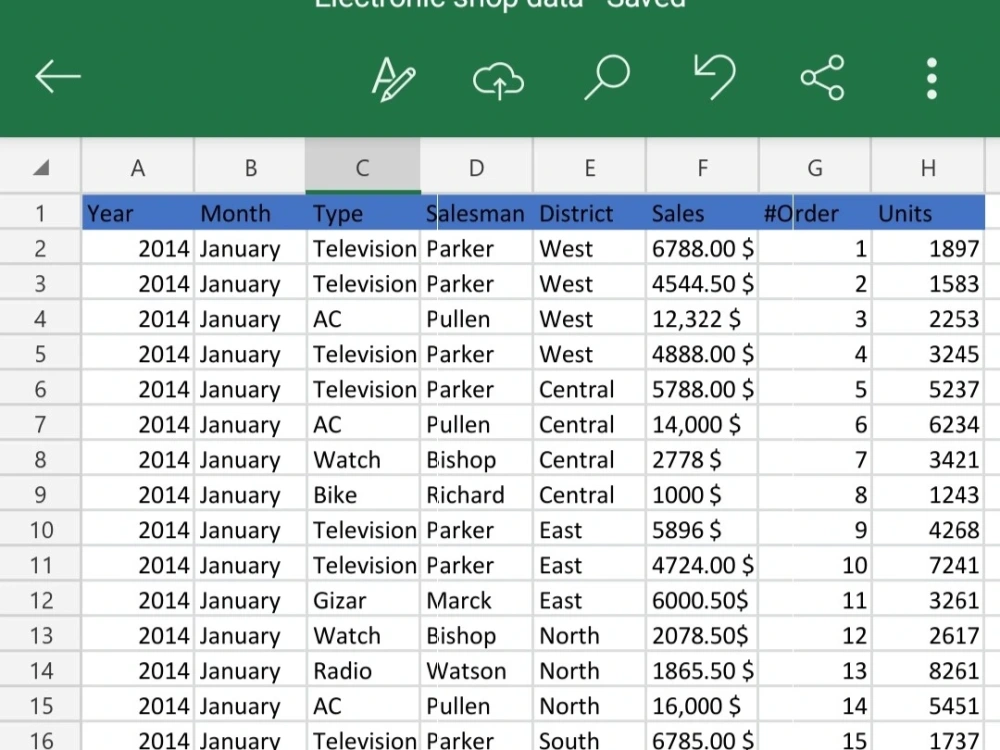1000x750 pixels.
Task: Open search with the magnifier icon
Action: coord(607,78)
